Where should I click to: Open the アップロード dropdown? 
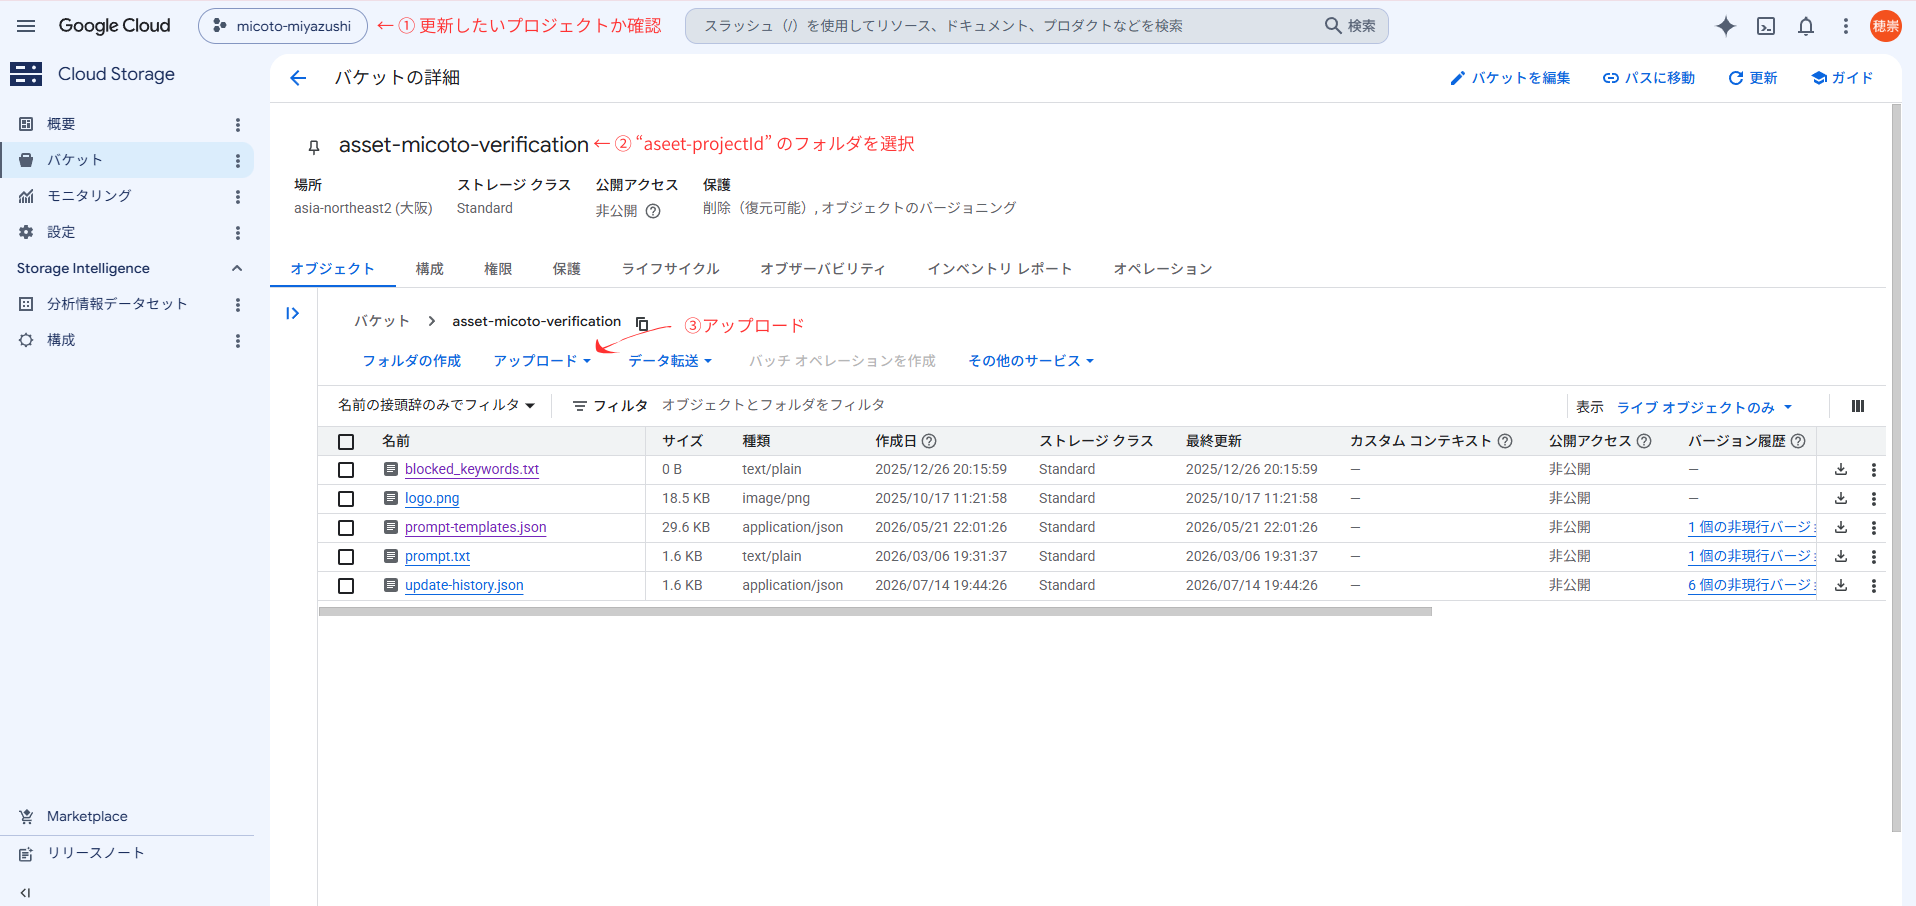[542, 361]
